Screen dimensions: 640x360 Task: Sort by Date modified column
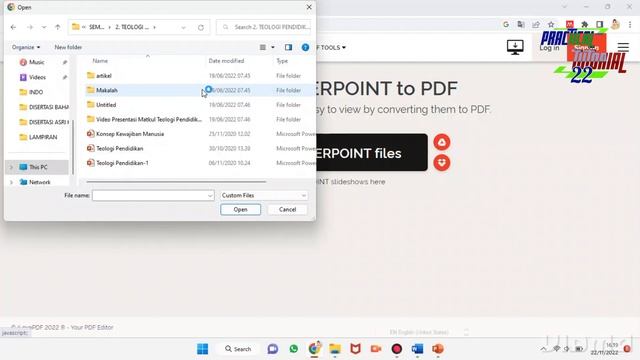pos(226,61)
